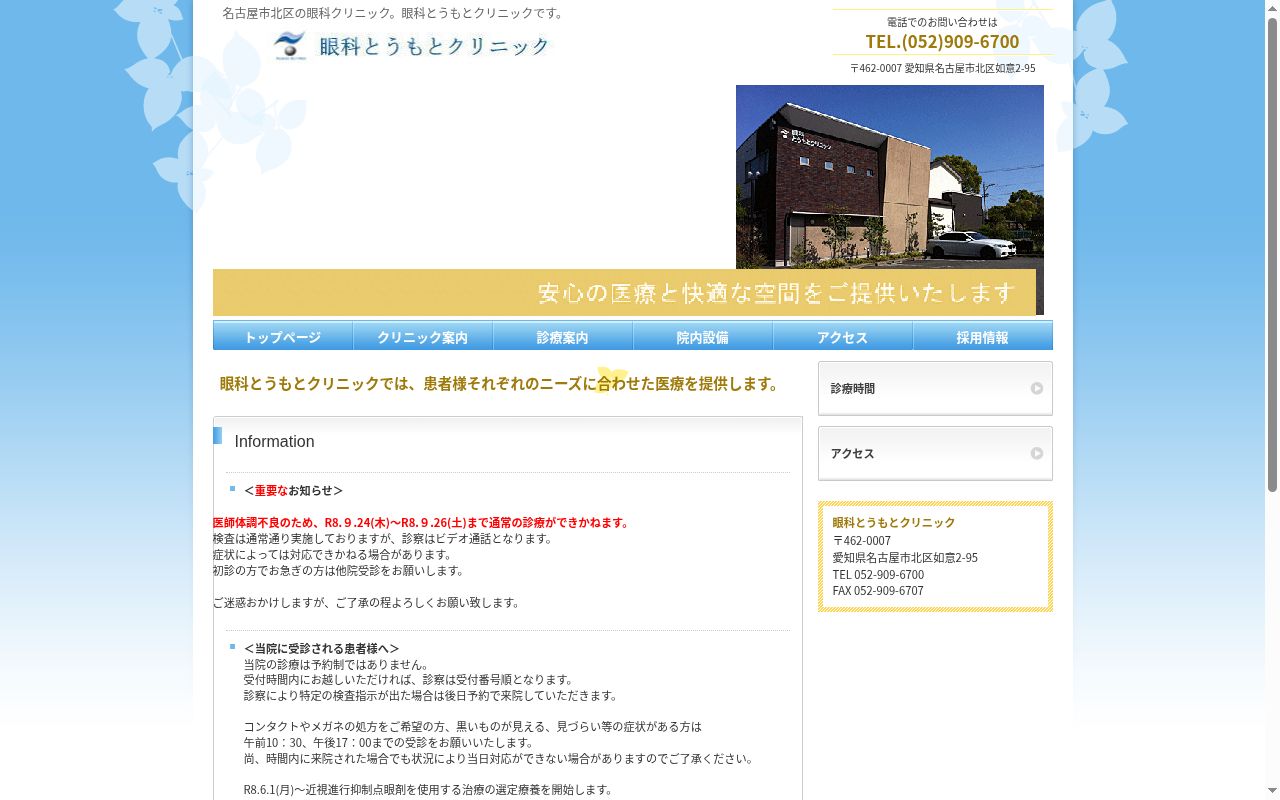The height and width of the screenshot is (800, 1280).
Task: Click the blue bullet beside 当院に受診される患者様へ
Action: [x=232, y=647]
